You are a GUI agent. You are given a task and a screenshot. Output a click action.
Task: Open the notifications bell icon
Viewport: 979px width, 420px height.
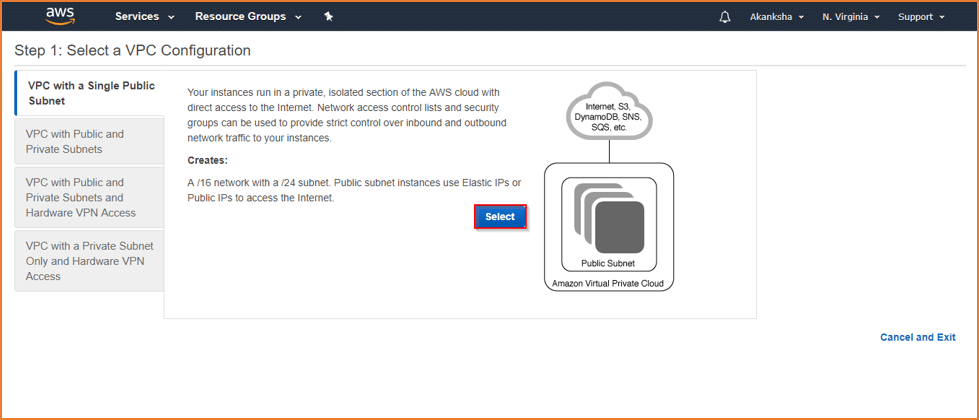coord(725,17)
